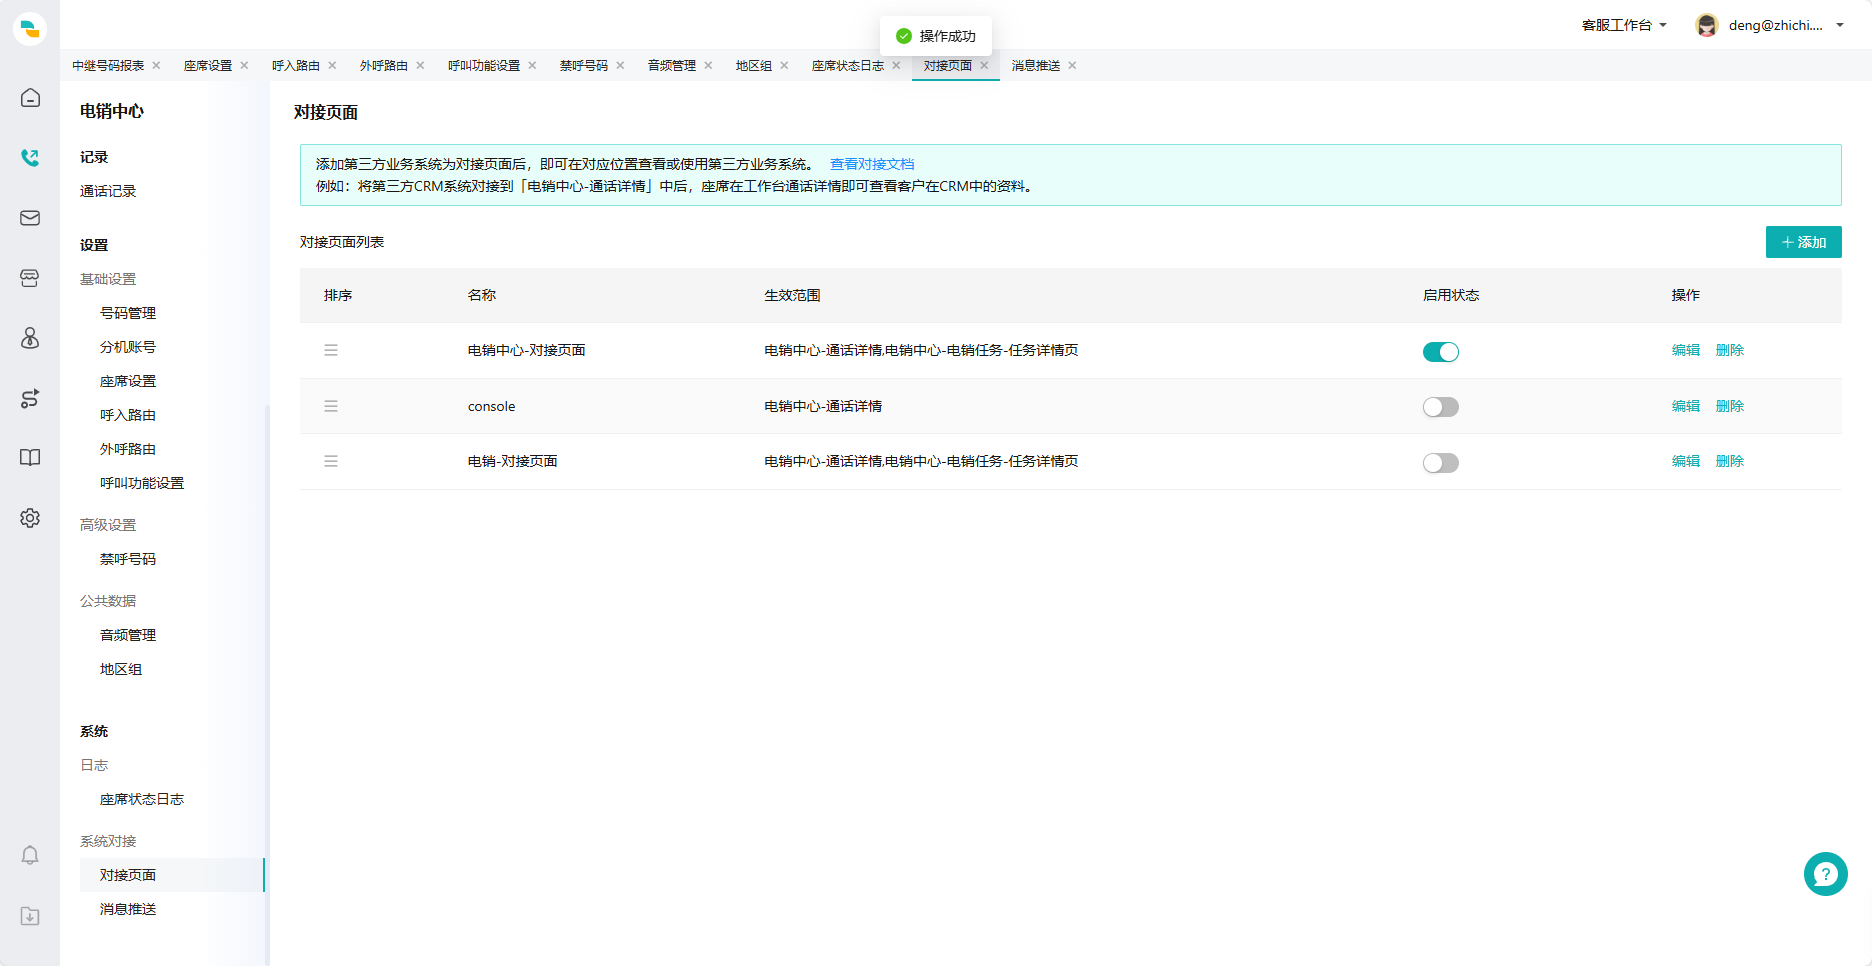This screenshot has height=966, width=1872.
Task: Switch to the 座席设置 tab
Action: (x=208, y=65)
